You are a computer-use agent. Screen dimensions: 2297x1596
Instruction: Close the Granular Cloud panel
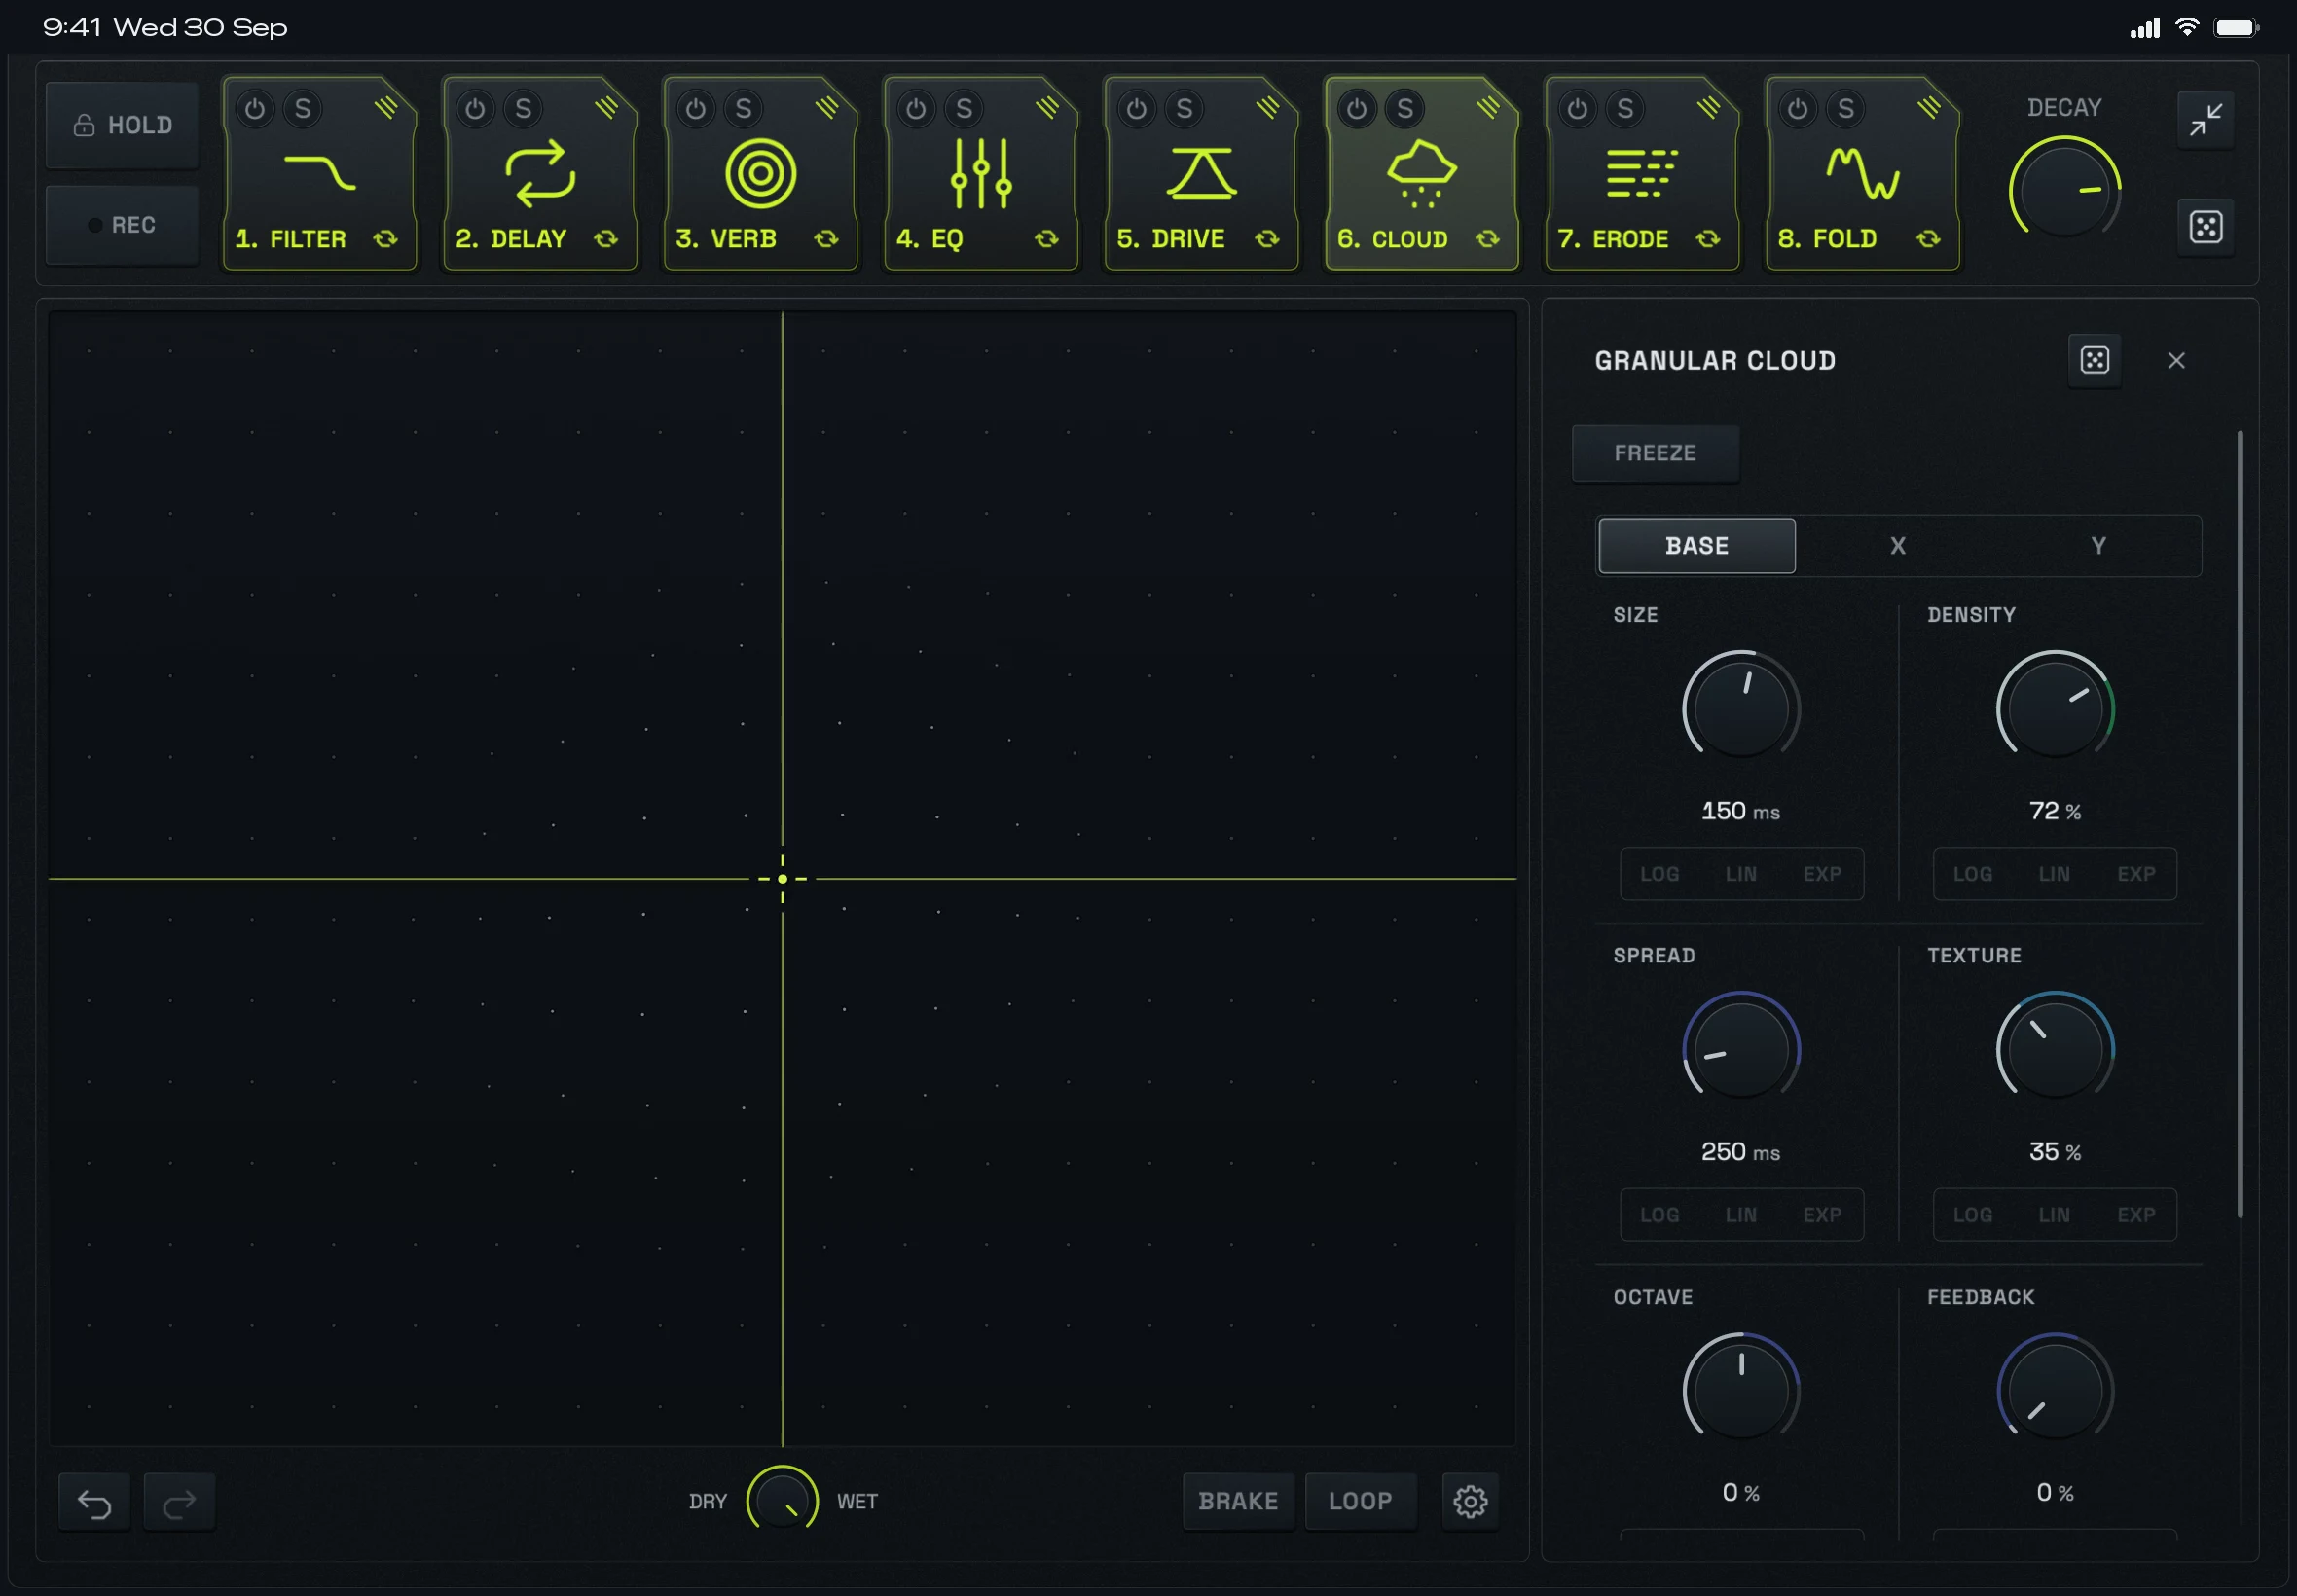pyautogui.click(x=2176, y=361)
